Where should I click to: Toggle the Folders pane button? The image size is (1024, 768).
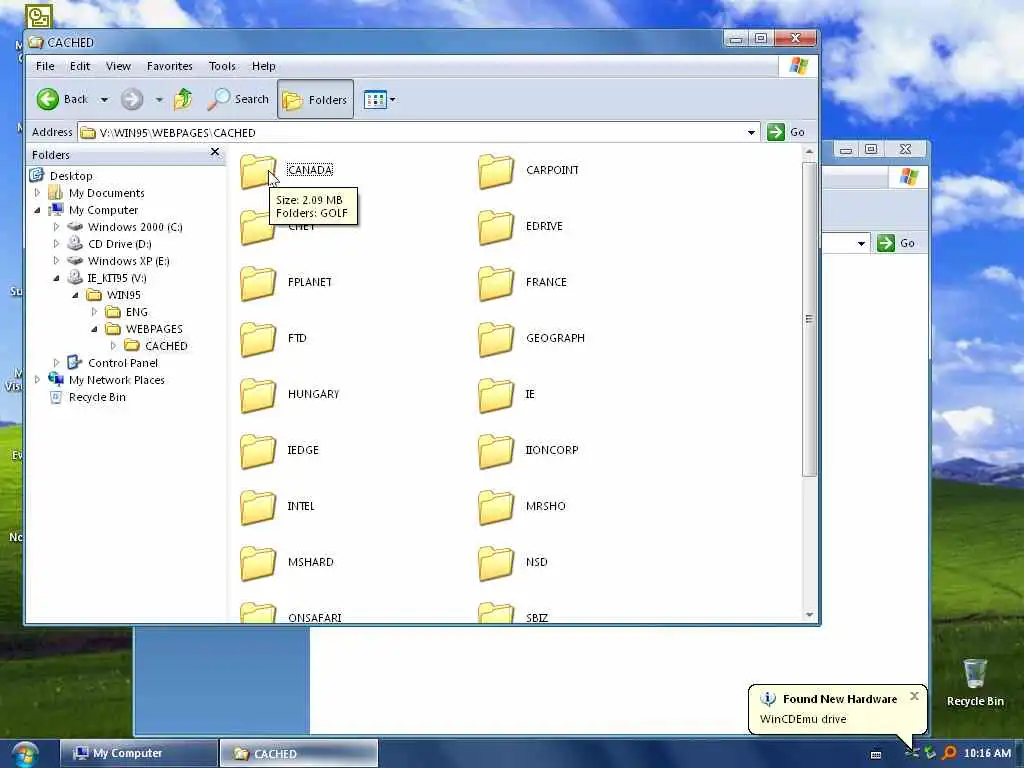tap(315, 99)
